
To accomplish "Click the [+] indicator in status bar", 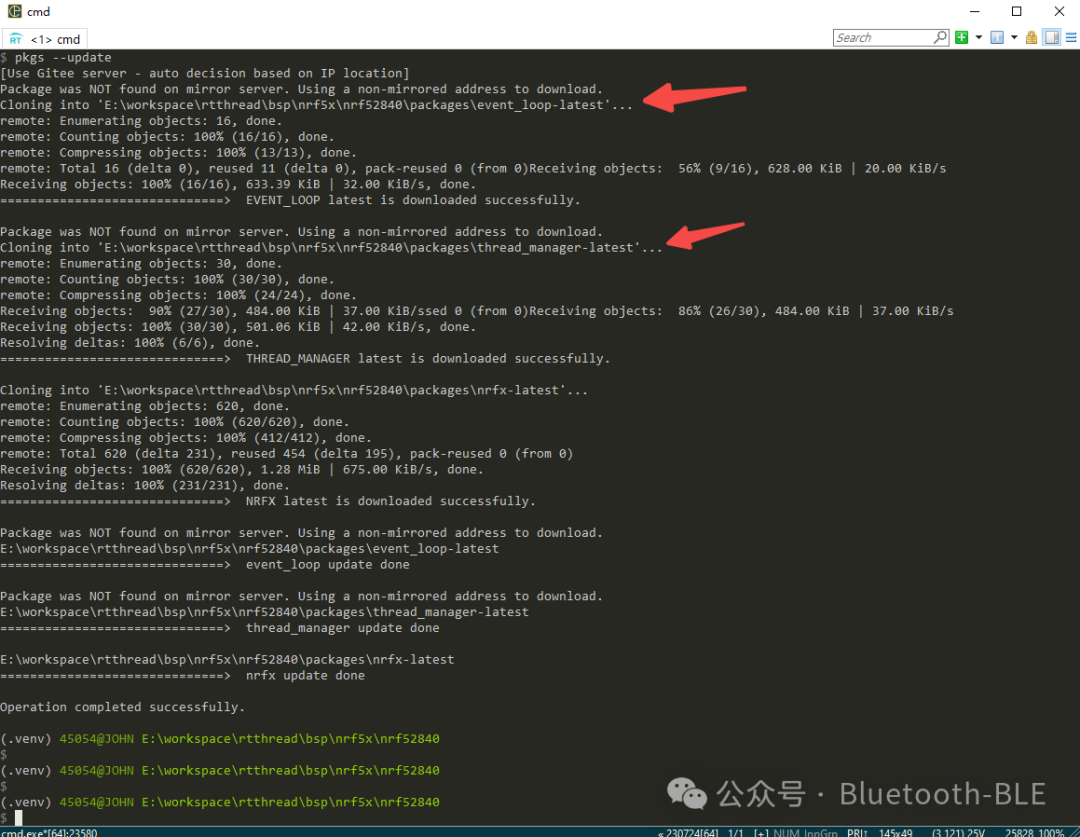I will (760, 831).
